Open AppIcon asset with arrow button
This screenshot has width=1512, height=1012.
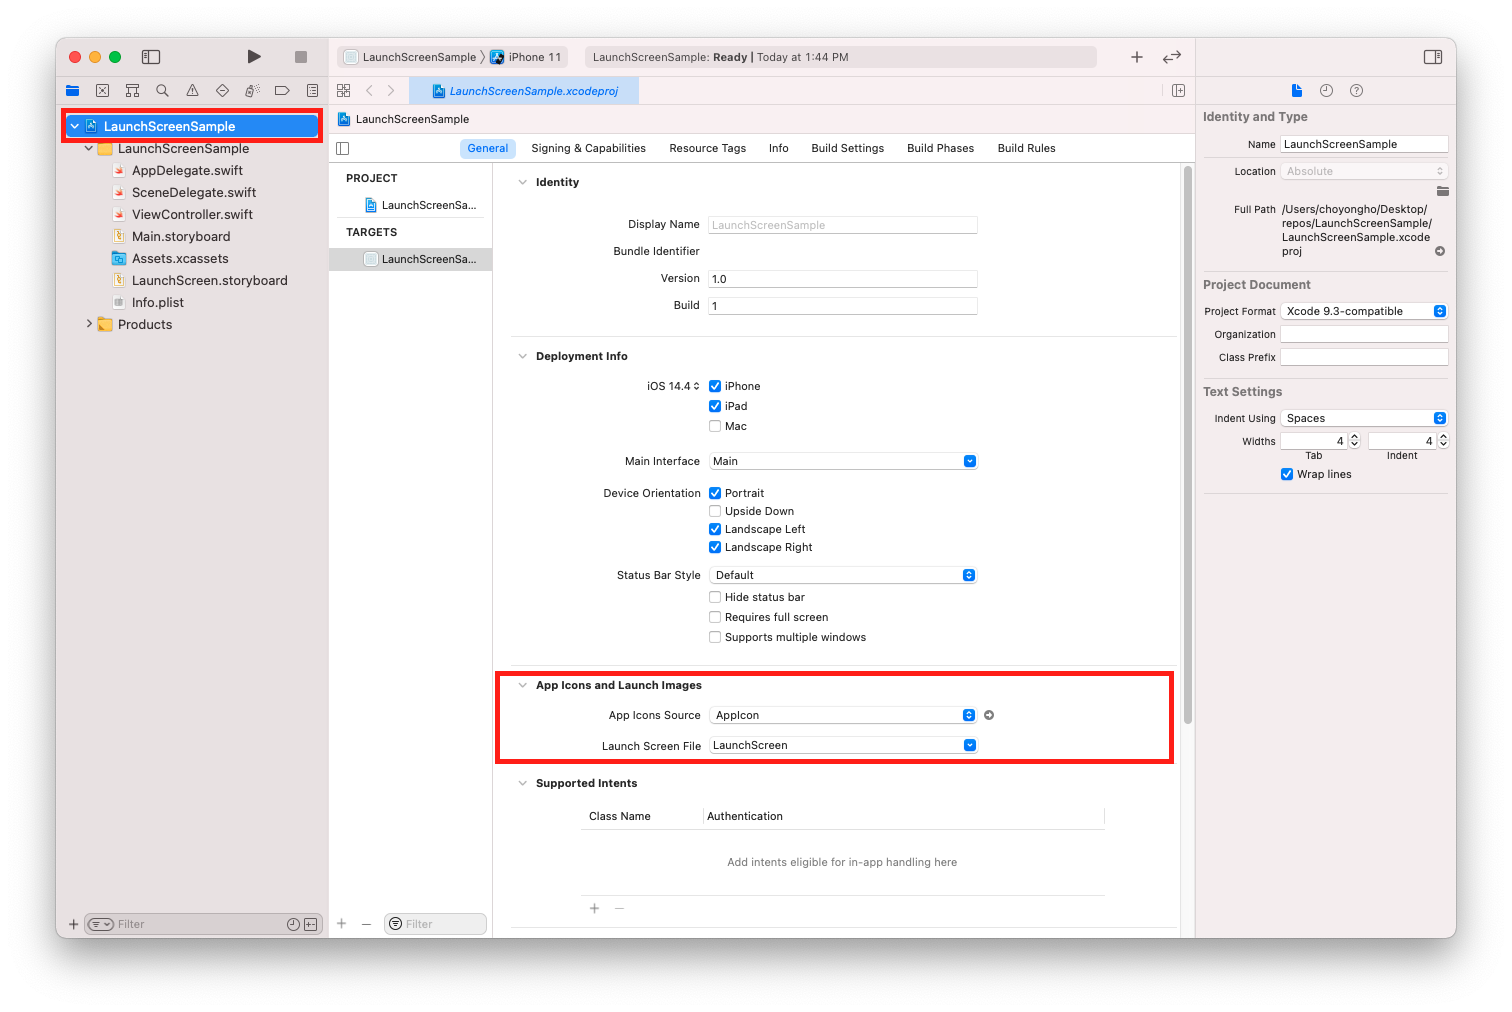click(x=989, y=715)
